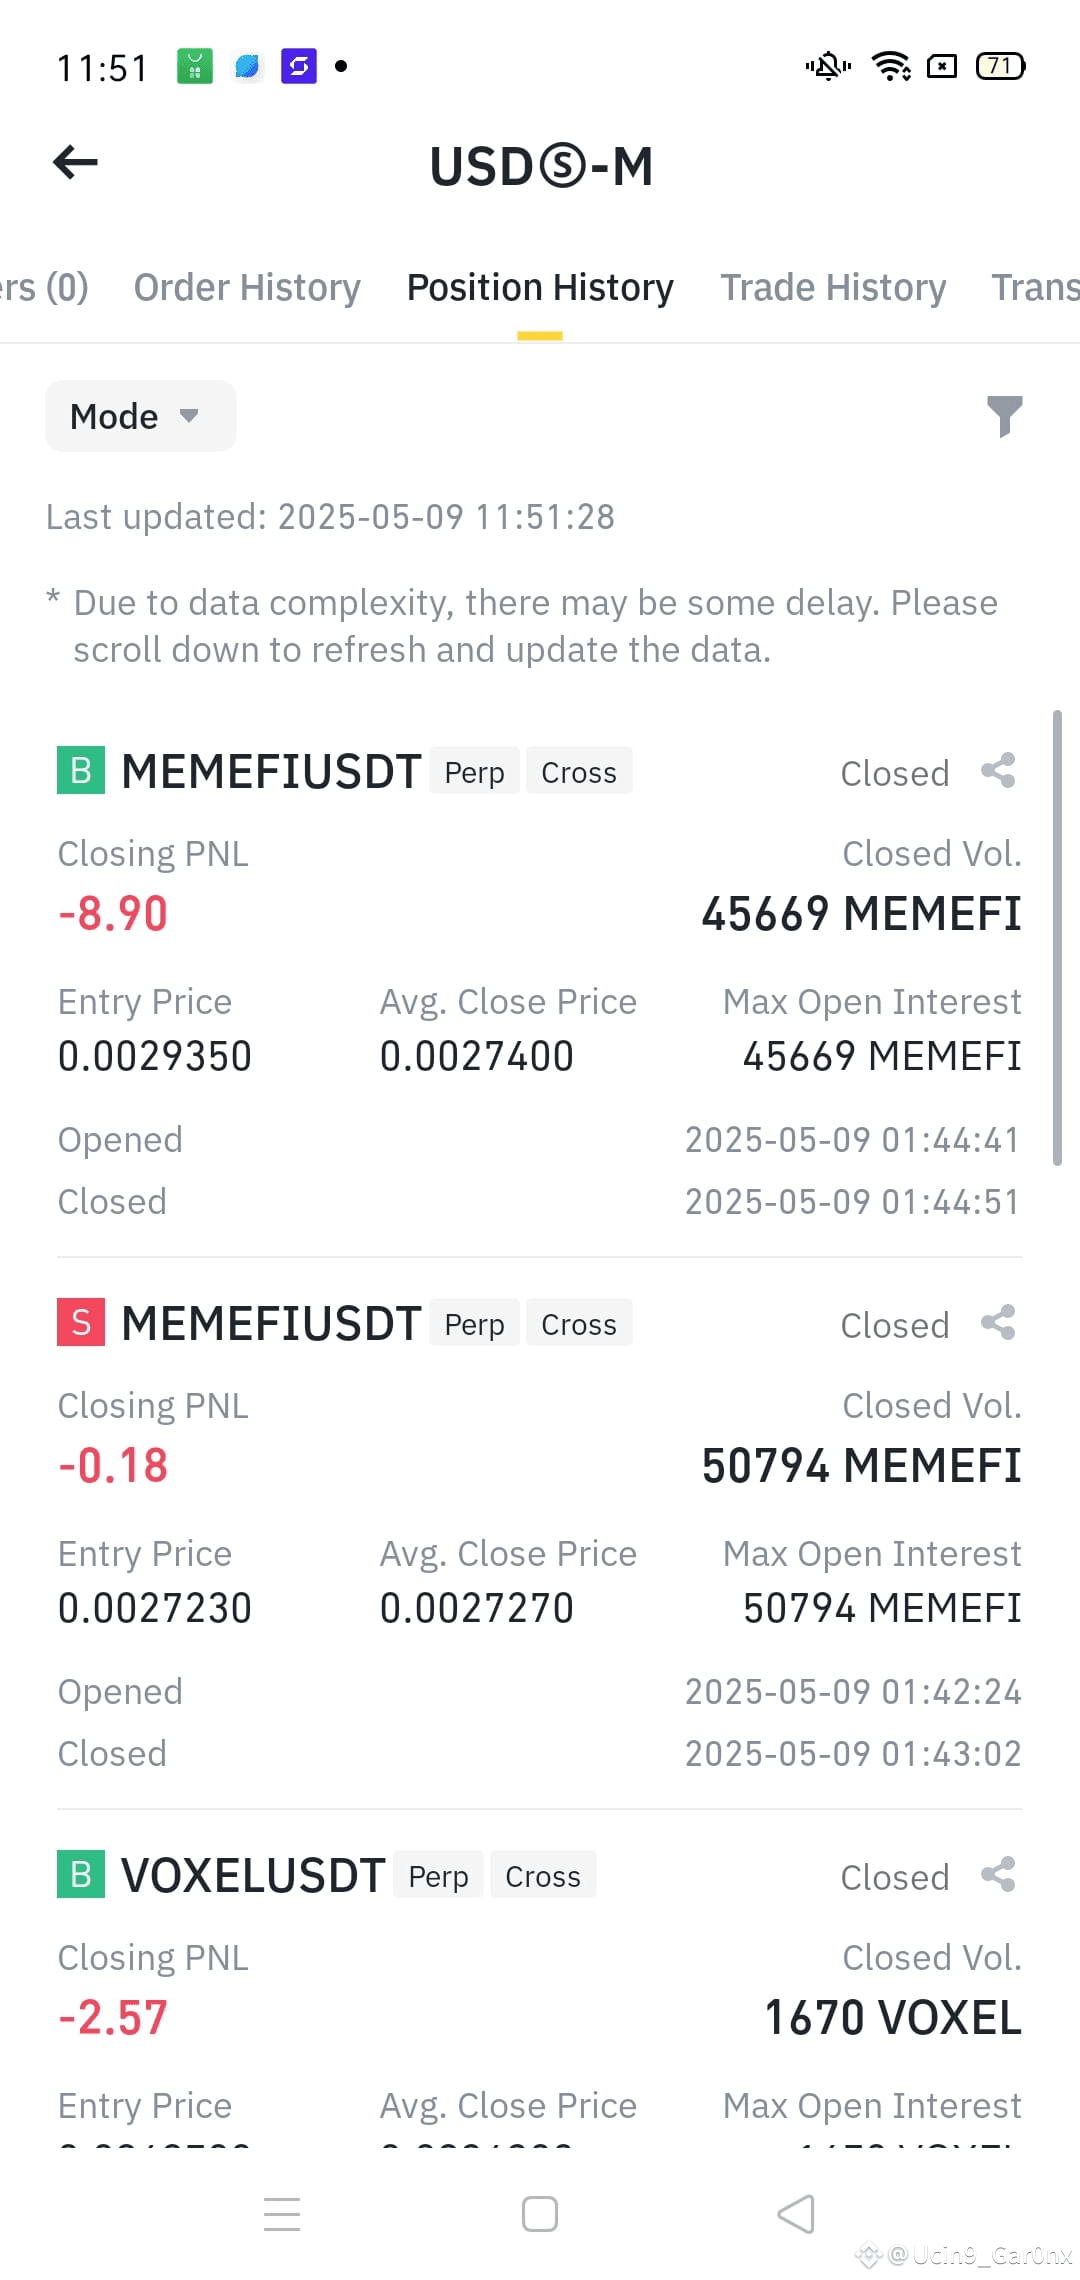Select the Position History tab

point(540,288)
